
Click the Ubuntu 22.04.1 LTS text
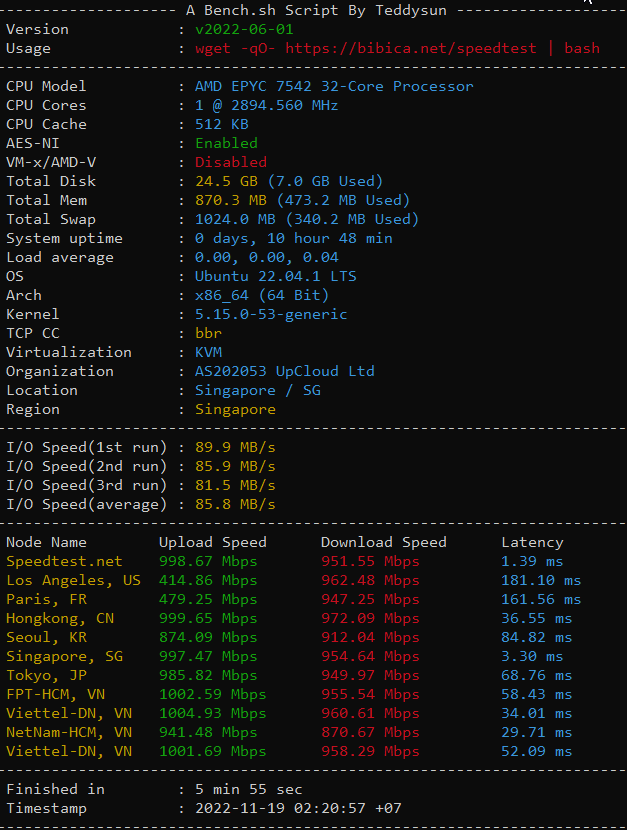point(275,276)
